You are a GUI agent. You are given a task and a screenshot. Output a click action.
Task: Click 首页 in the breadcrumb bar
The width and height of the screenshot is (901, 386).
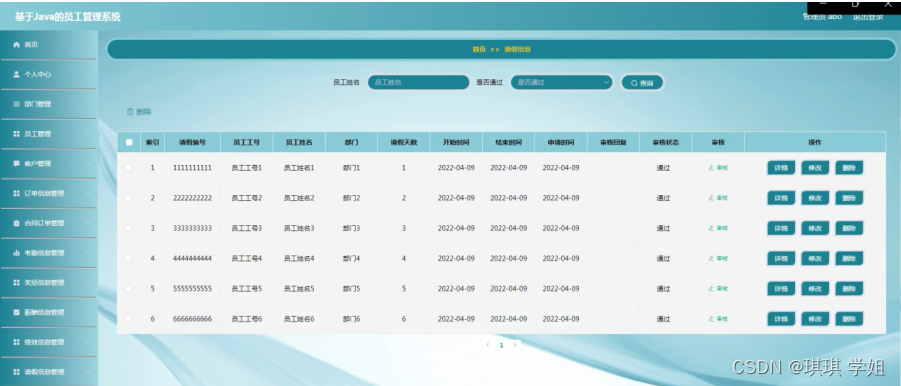[479, 49]
